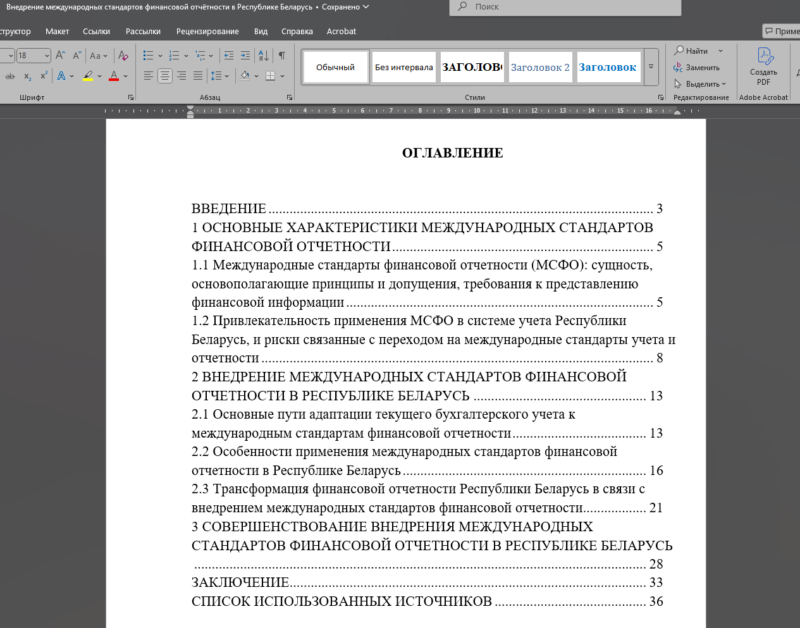Click the right indent marker on ruler
Screen dimensions: 800x628
point(677,112)
